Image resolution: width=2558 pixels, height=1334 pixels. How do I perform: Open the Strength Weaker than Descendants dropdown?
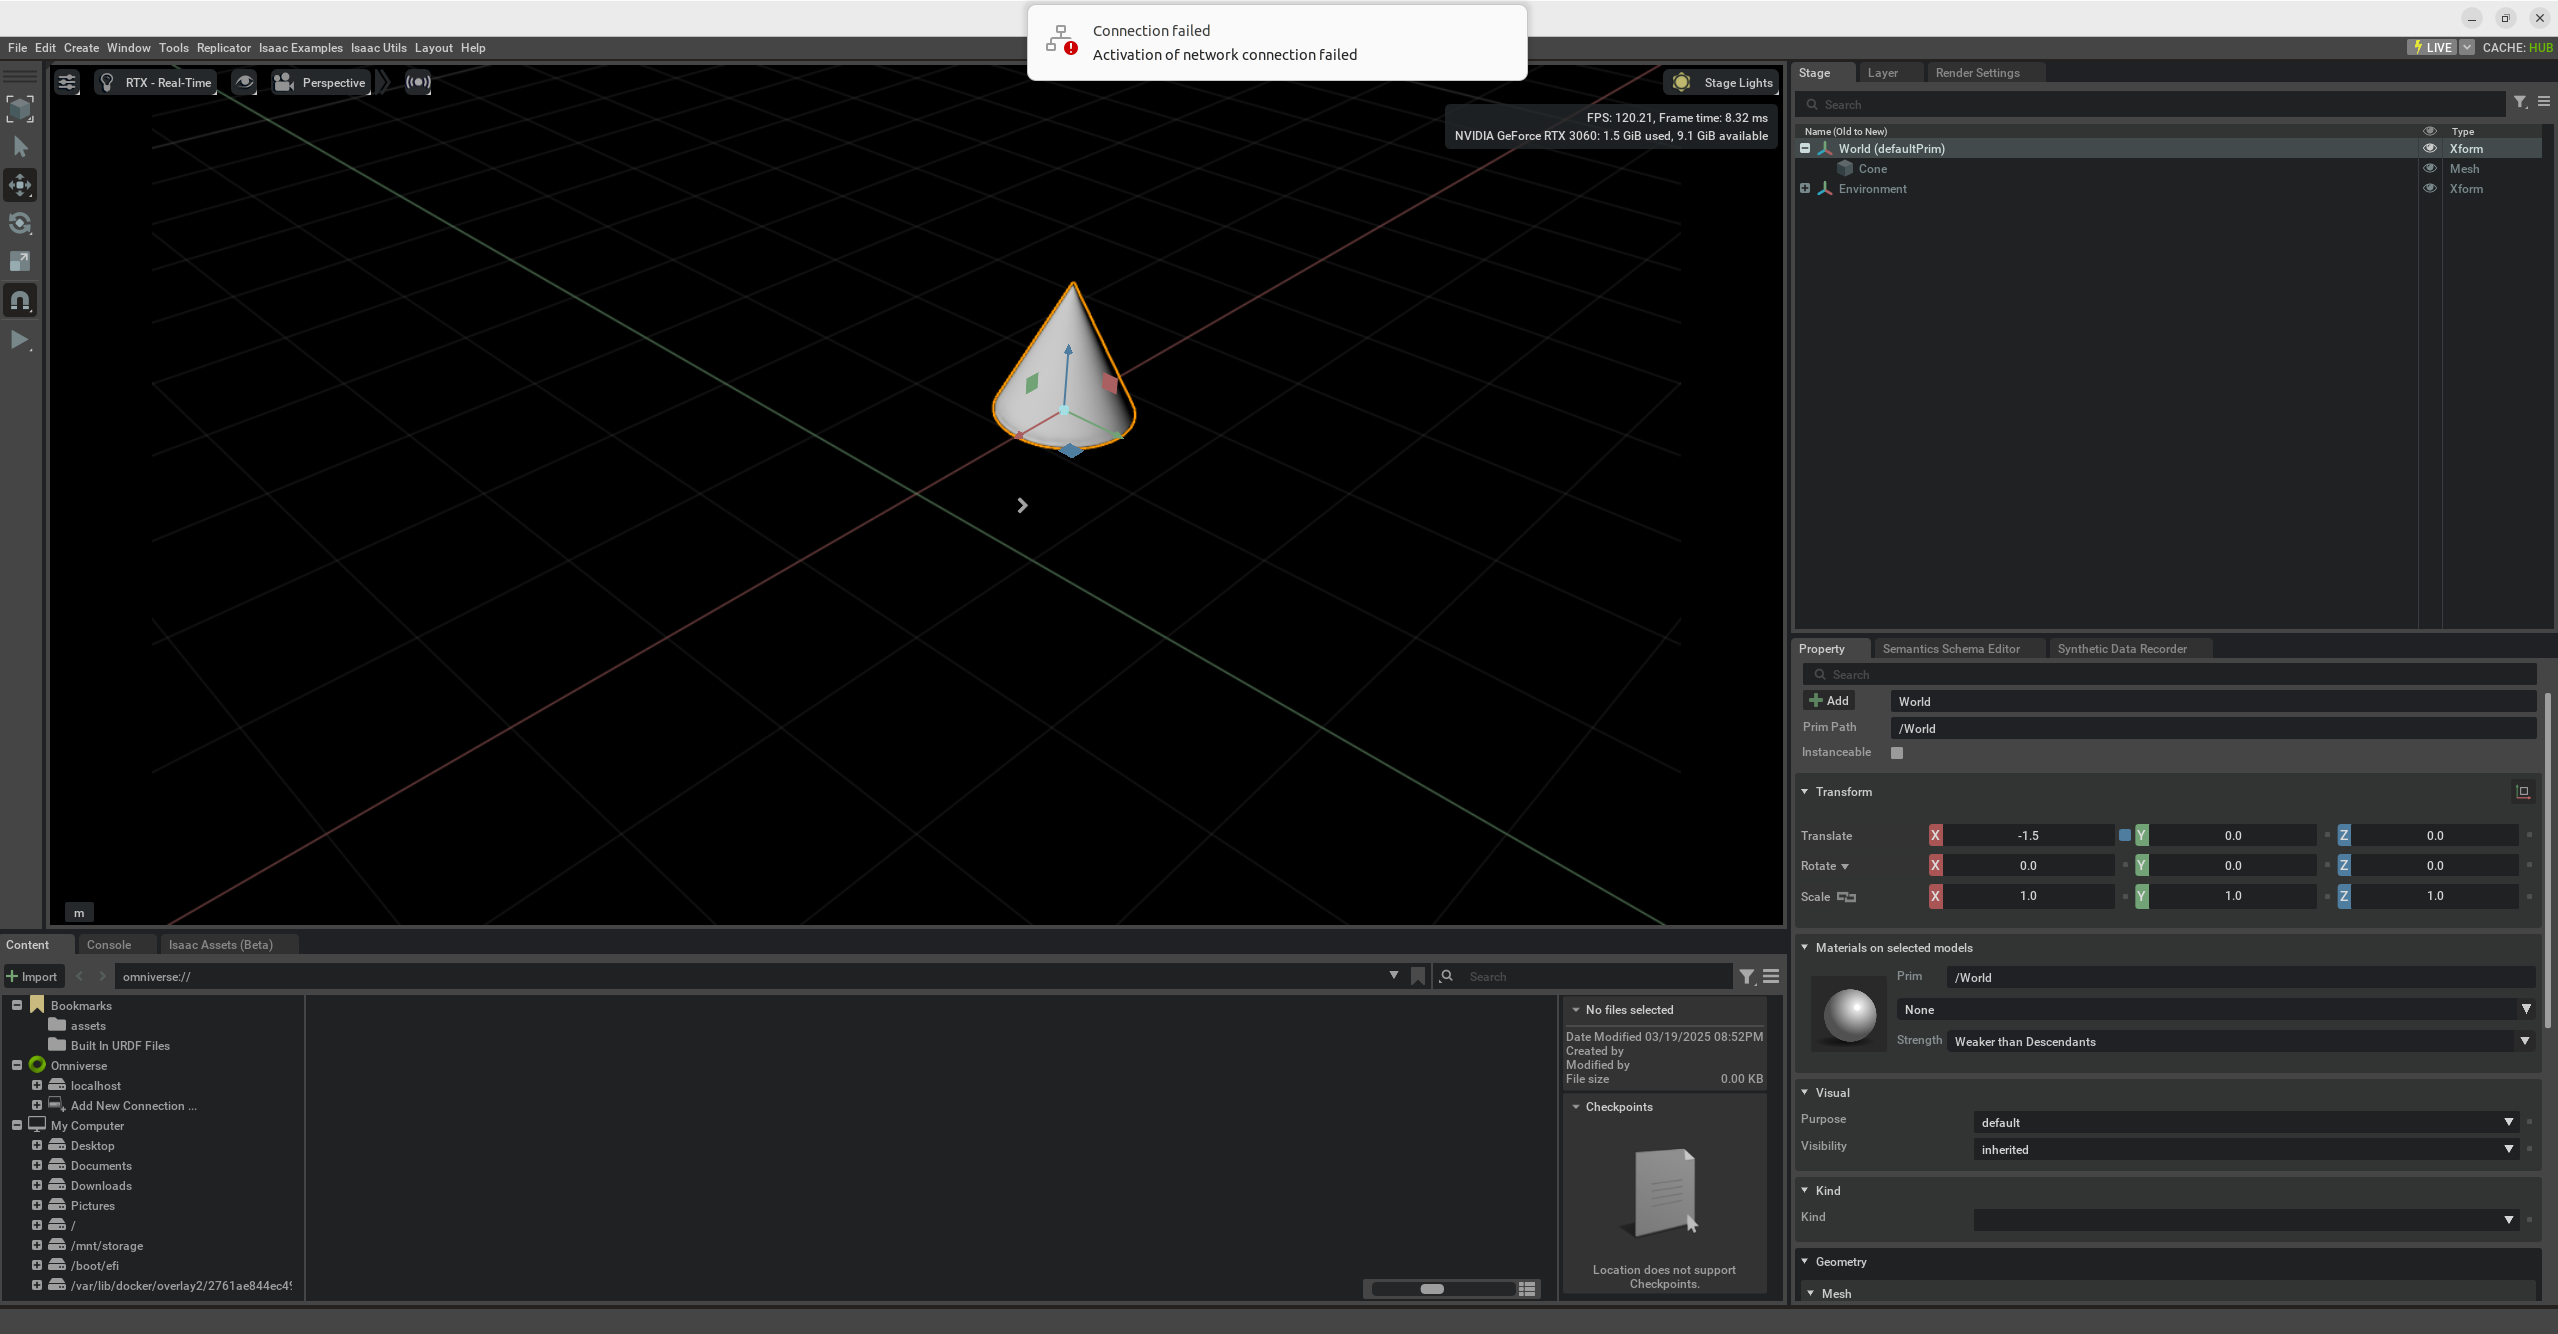tap(2240, 1042)
